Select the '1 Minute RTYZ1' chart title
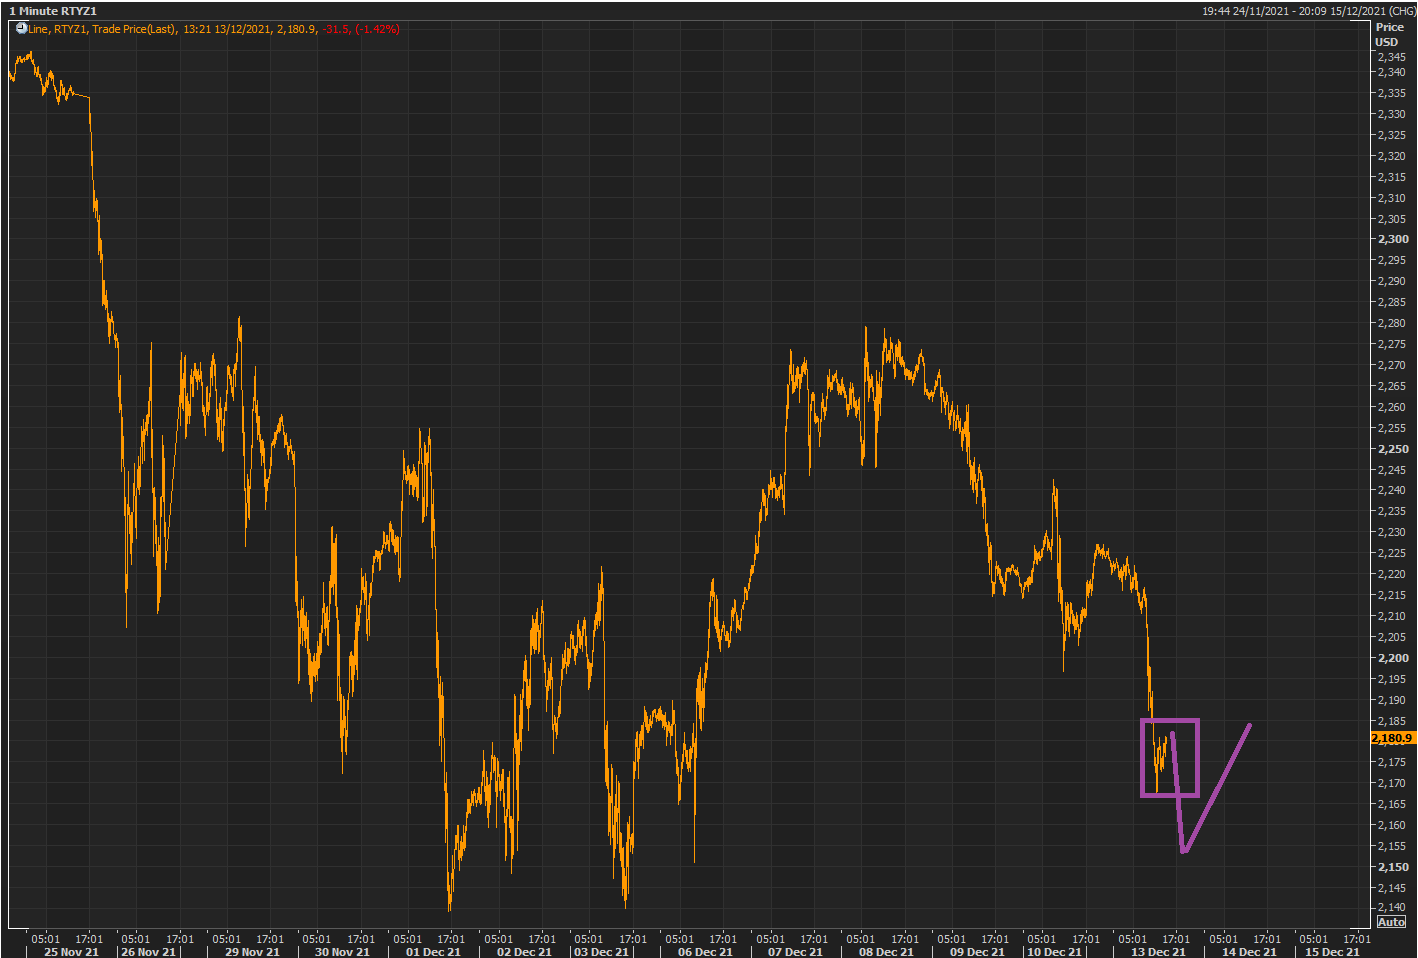1418x958 pixels. coord(53,11)
